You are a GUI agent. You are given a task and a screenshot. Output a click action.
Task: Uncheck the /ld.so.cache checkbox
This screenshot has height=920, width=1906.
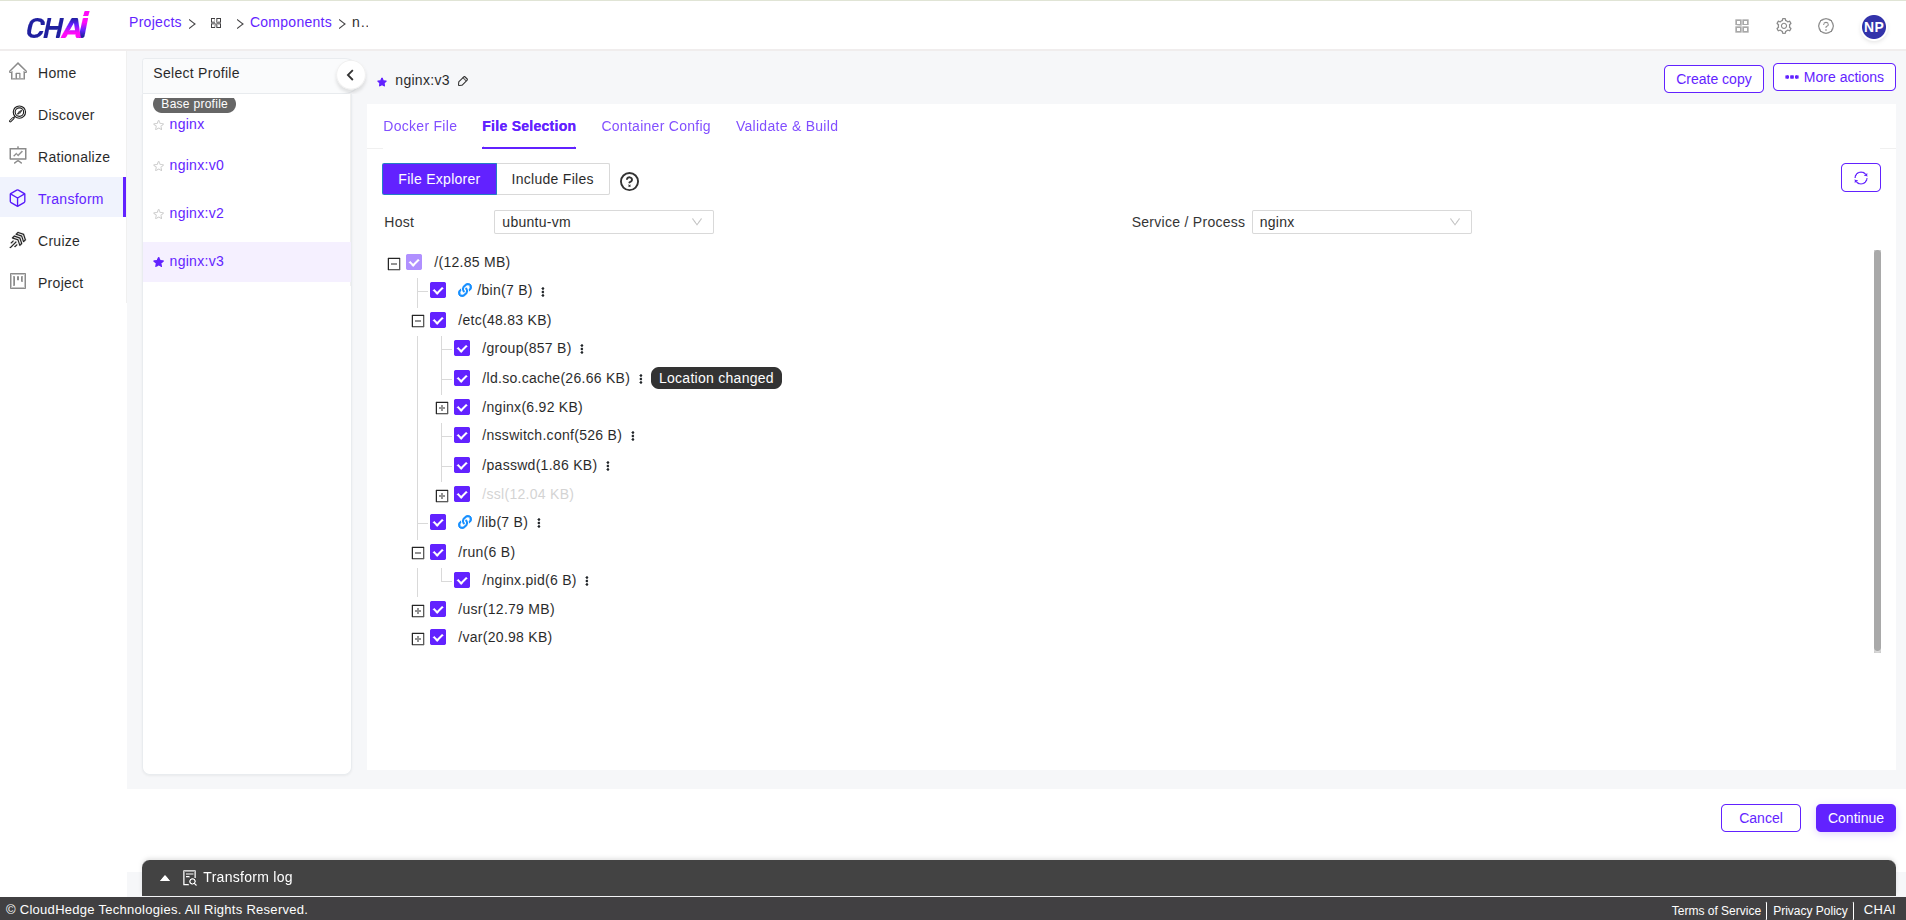pos(462,378)
